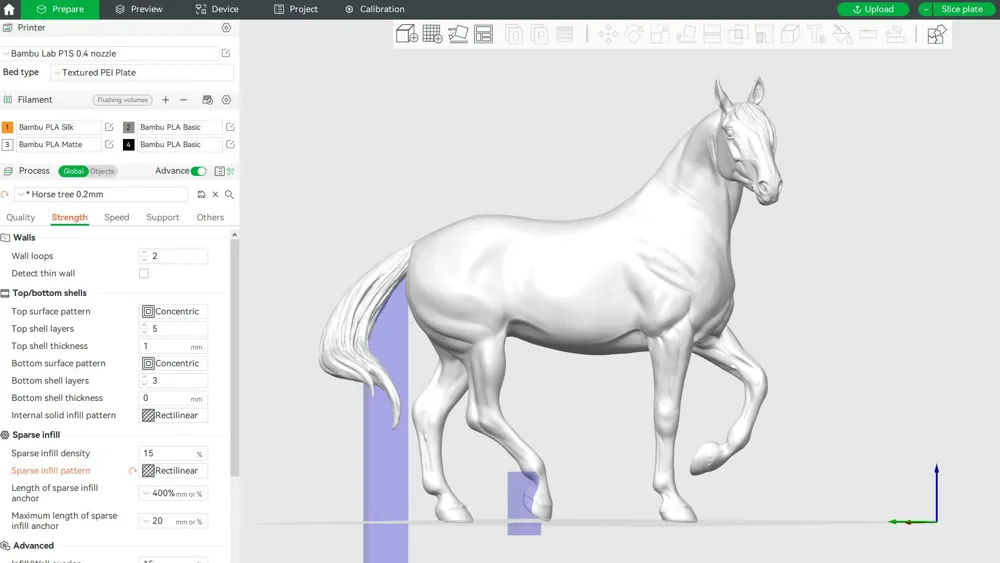Image resolution: width=1000 pixels, height=563 pixels.
Task: Select the Measure tool
Action: 868,34
